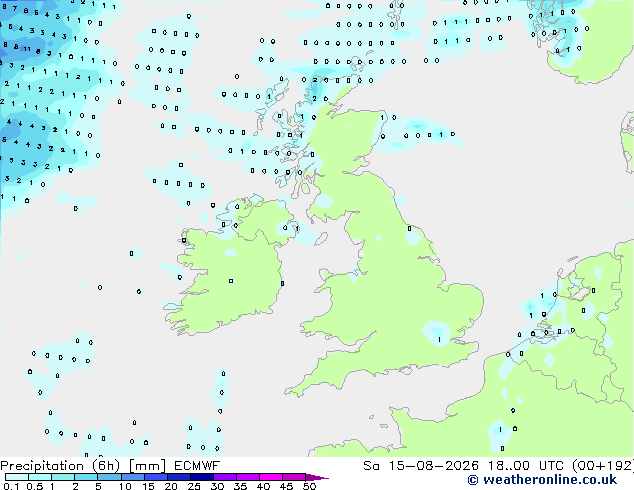Click the legend scale value '0.1'
634x490 pixels.
tap(11, 486)
